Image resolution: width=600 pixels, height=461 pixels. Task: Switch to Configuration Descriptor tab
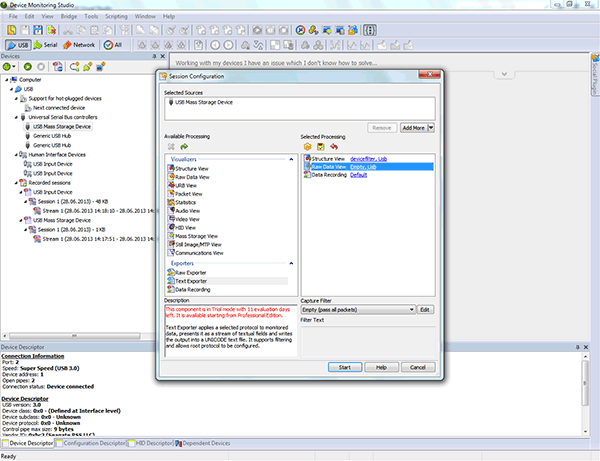click(91, 443)
